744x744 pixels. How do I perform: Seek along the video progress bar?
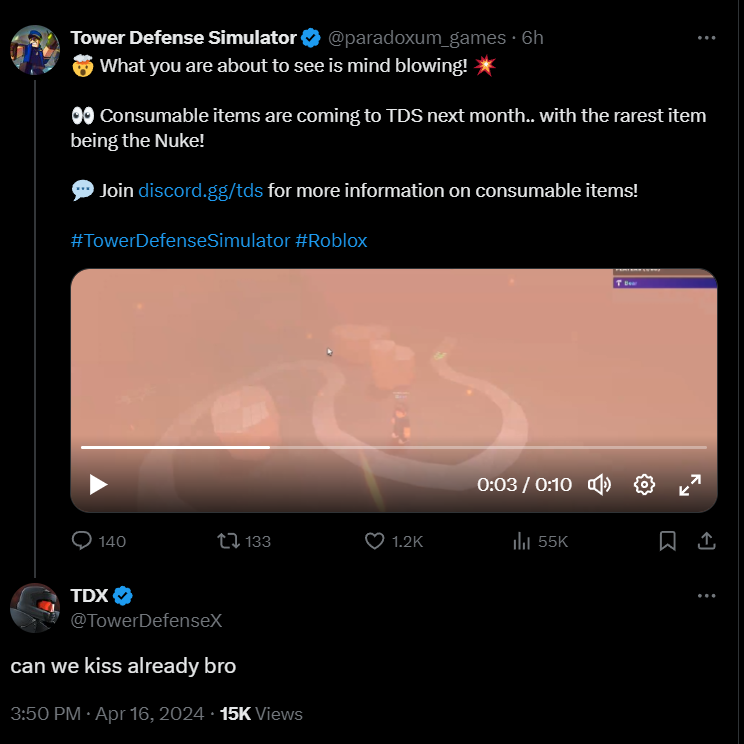(393, 447)
